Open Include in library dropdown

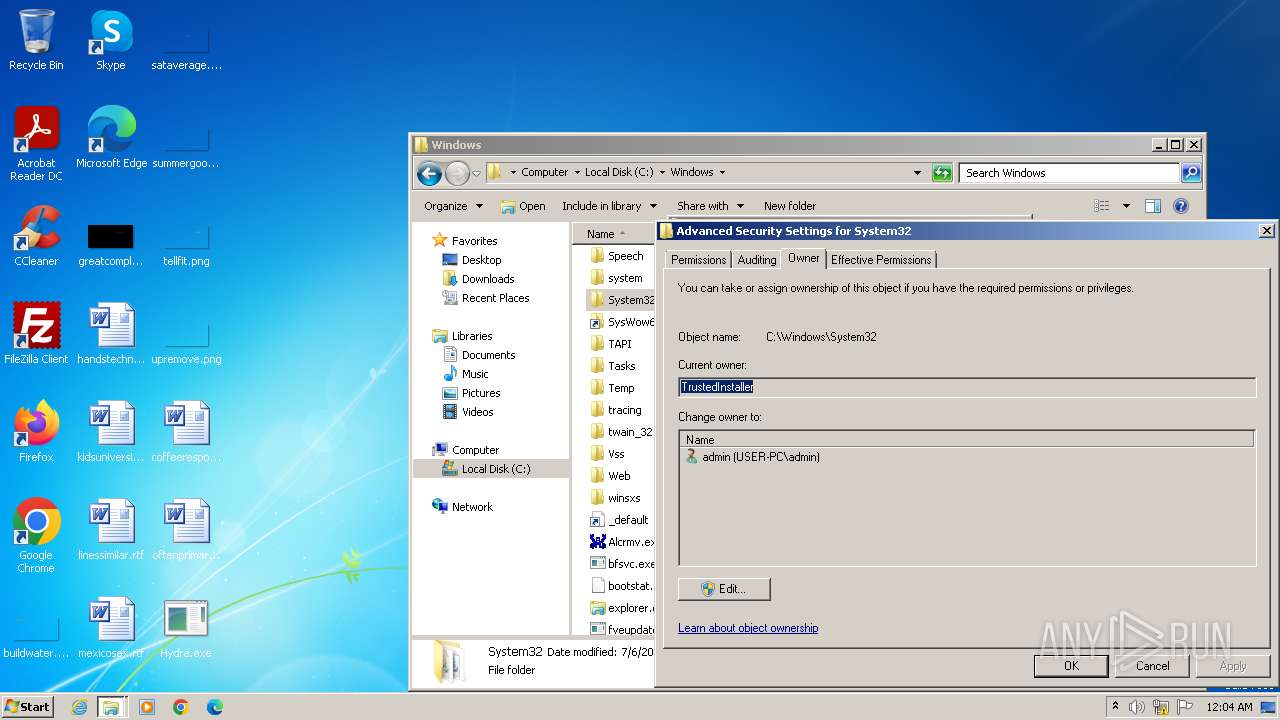click(609, 206)
